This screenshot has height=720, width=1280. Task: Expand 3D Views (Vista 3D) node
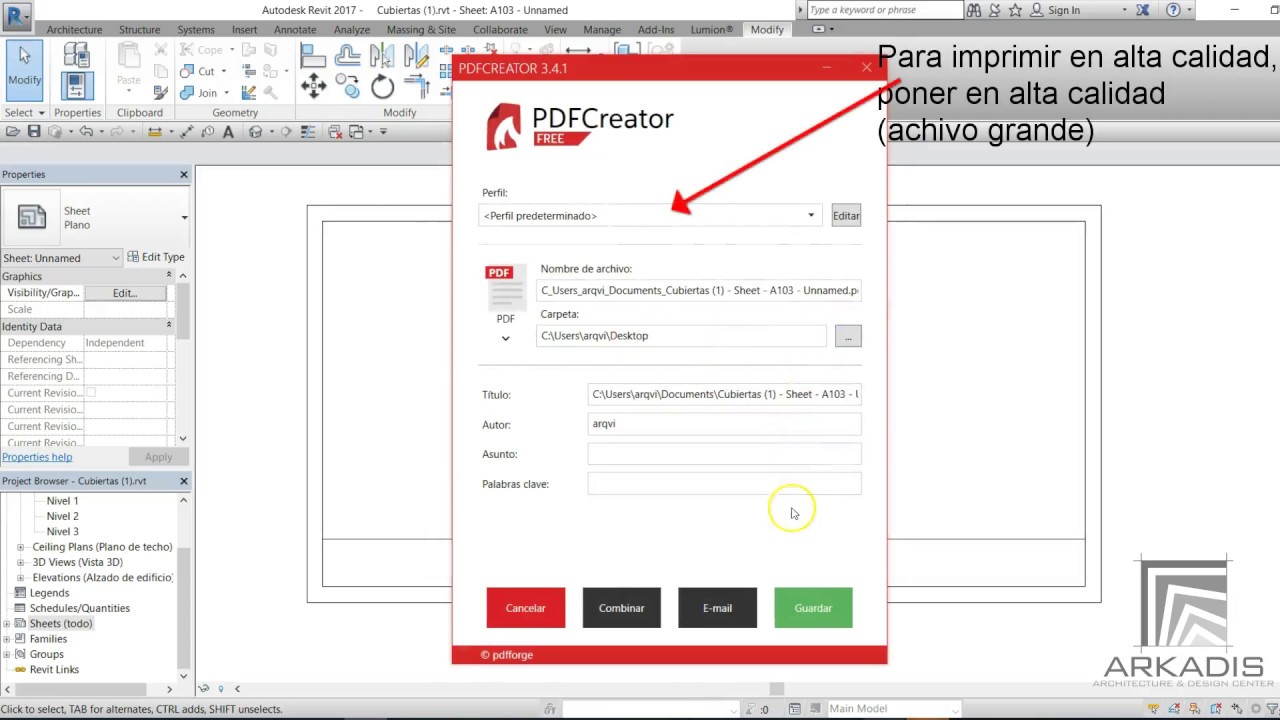(x=21, y=562)
